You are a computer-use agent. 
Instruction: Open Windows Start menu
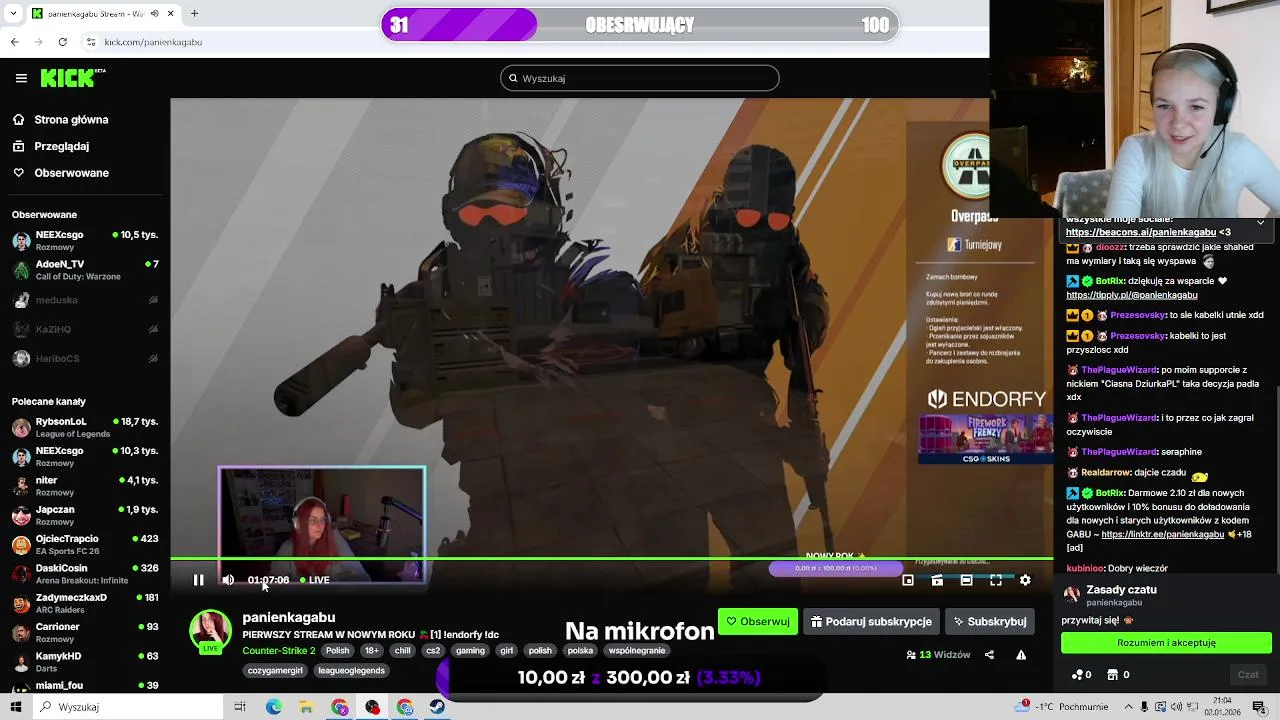[15, 707]
